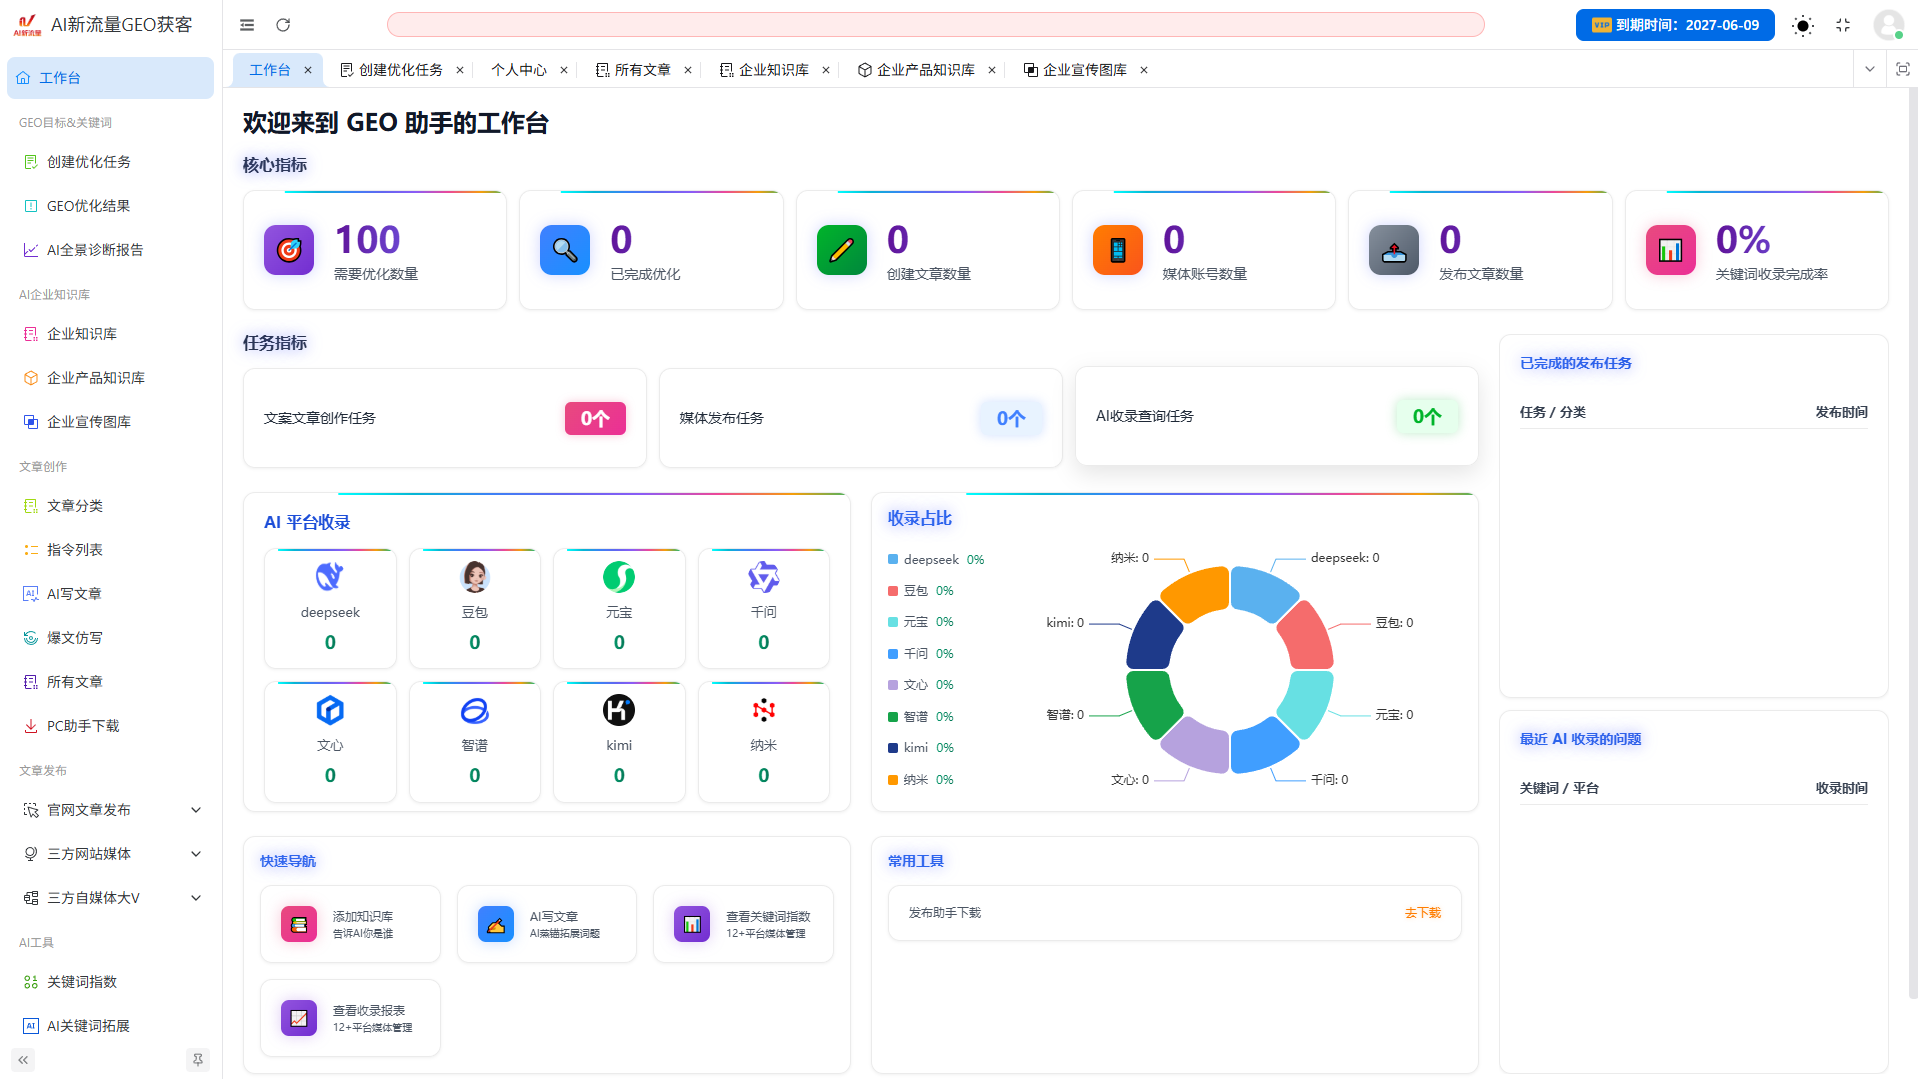Viewport: 1918px width, 1079px height.
Task: Toggle the deepseek legend color swatch
Action: pos(893,560)
